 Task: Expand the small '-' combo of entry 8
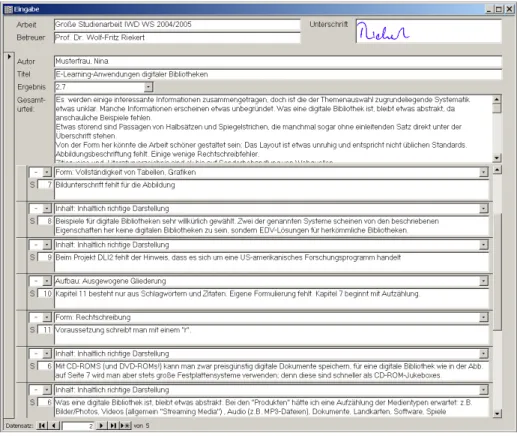coord(47,208)
